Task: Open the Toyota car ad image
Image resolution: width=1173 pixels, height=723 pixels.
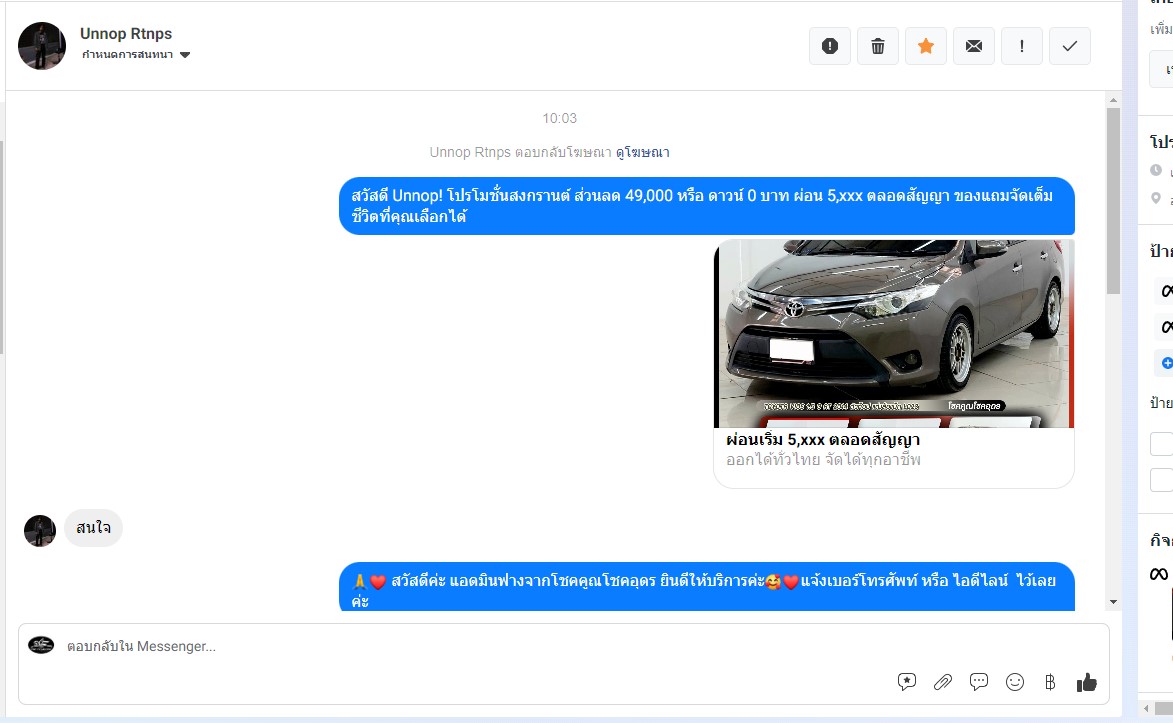Action: coord(894,334)
